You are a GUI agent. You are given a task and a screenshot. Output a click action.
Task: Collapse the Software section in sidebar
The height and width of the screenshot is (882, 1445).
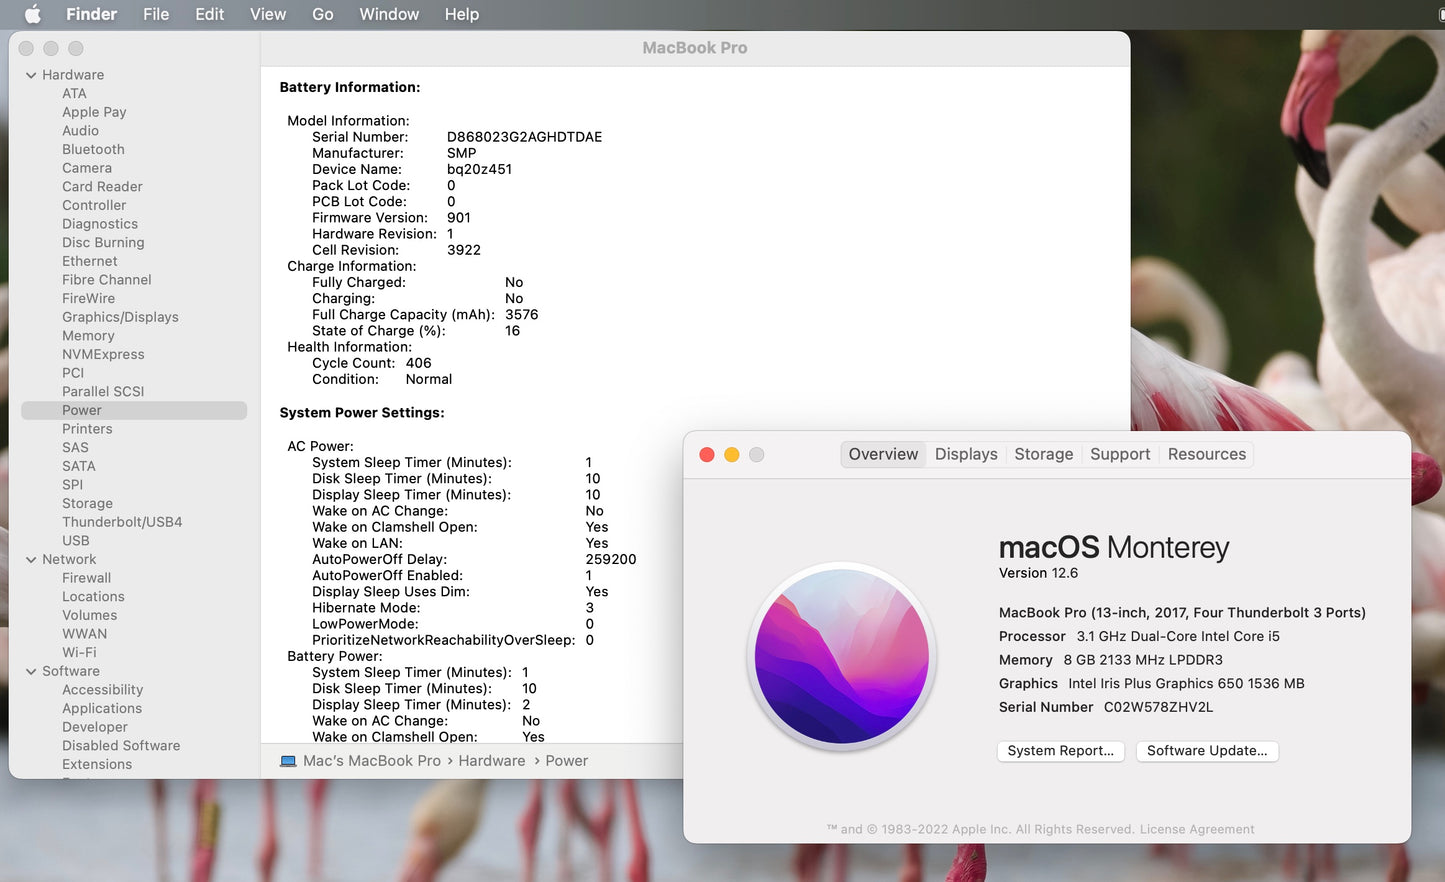click(31, 672)
